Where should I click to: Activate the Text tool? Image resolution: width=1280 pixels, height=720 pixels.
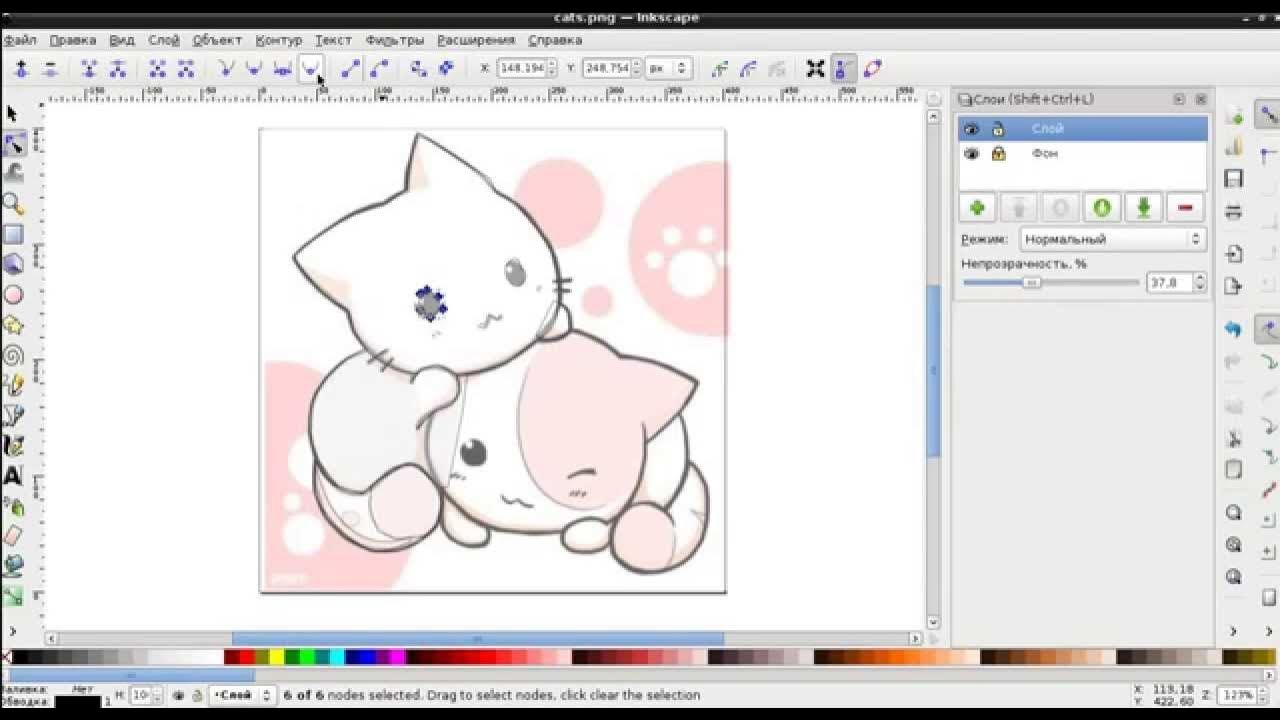[x=13, y=476]
